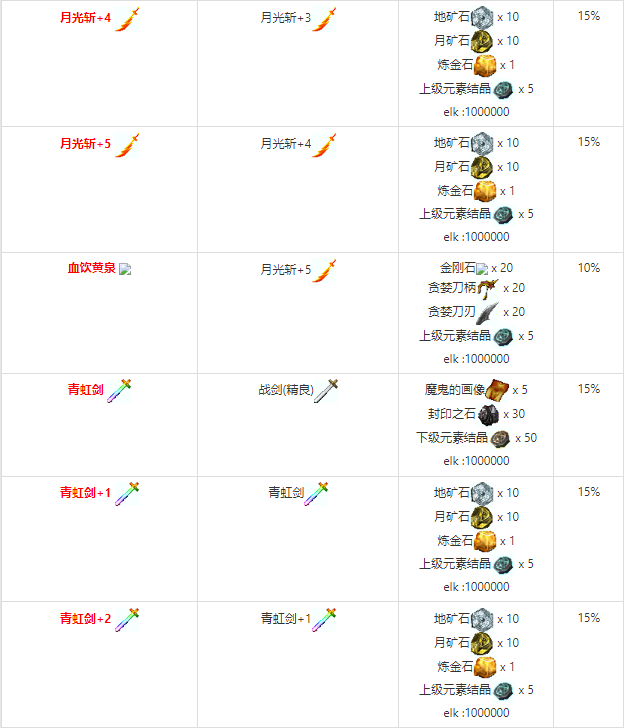Image resolution: width=624 pixels, height=728 pixels.
Task: Select the red 月光斩+5 item name
Action: click(85, 143)
